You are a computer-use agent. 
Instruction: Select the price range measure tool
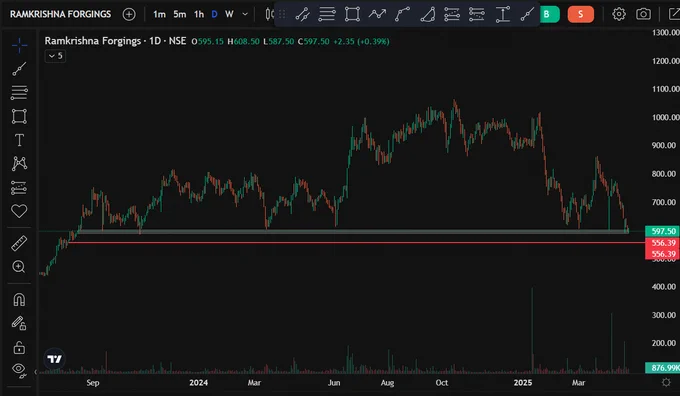tap(502, 14)
